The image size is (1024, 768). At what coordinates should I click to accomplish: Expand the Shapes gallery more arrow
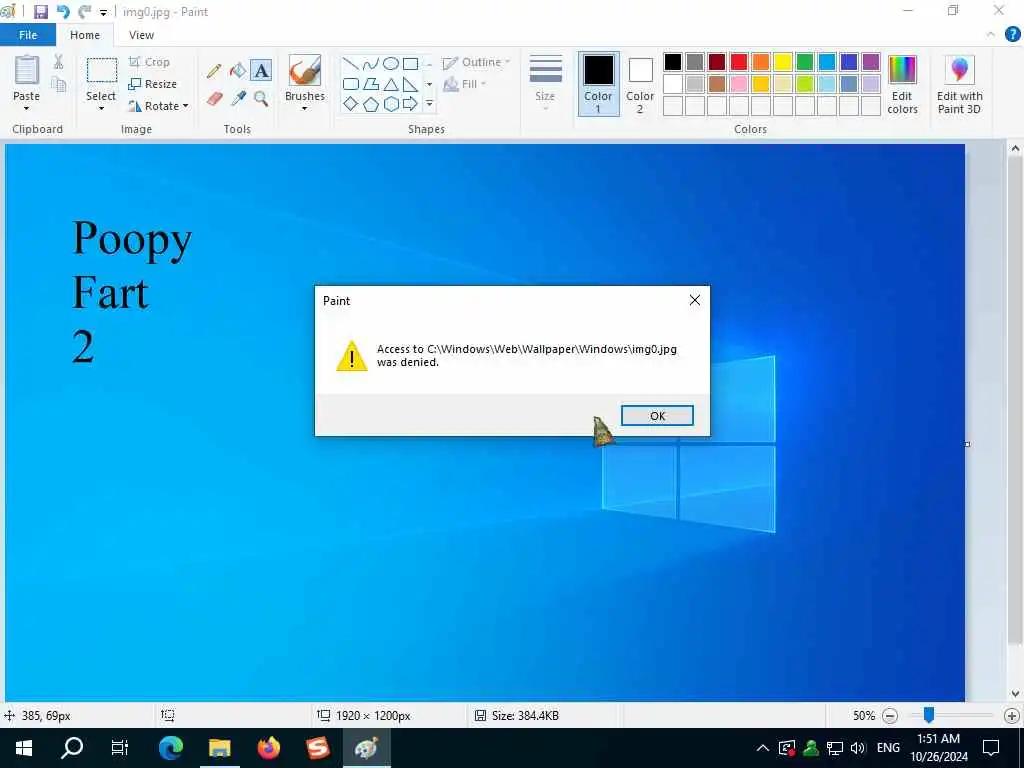point(430,104)
